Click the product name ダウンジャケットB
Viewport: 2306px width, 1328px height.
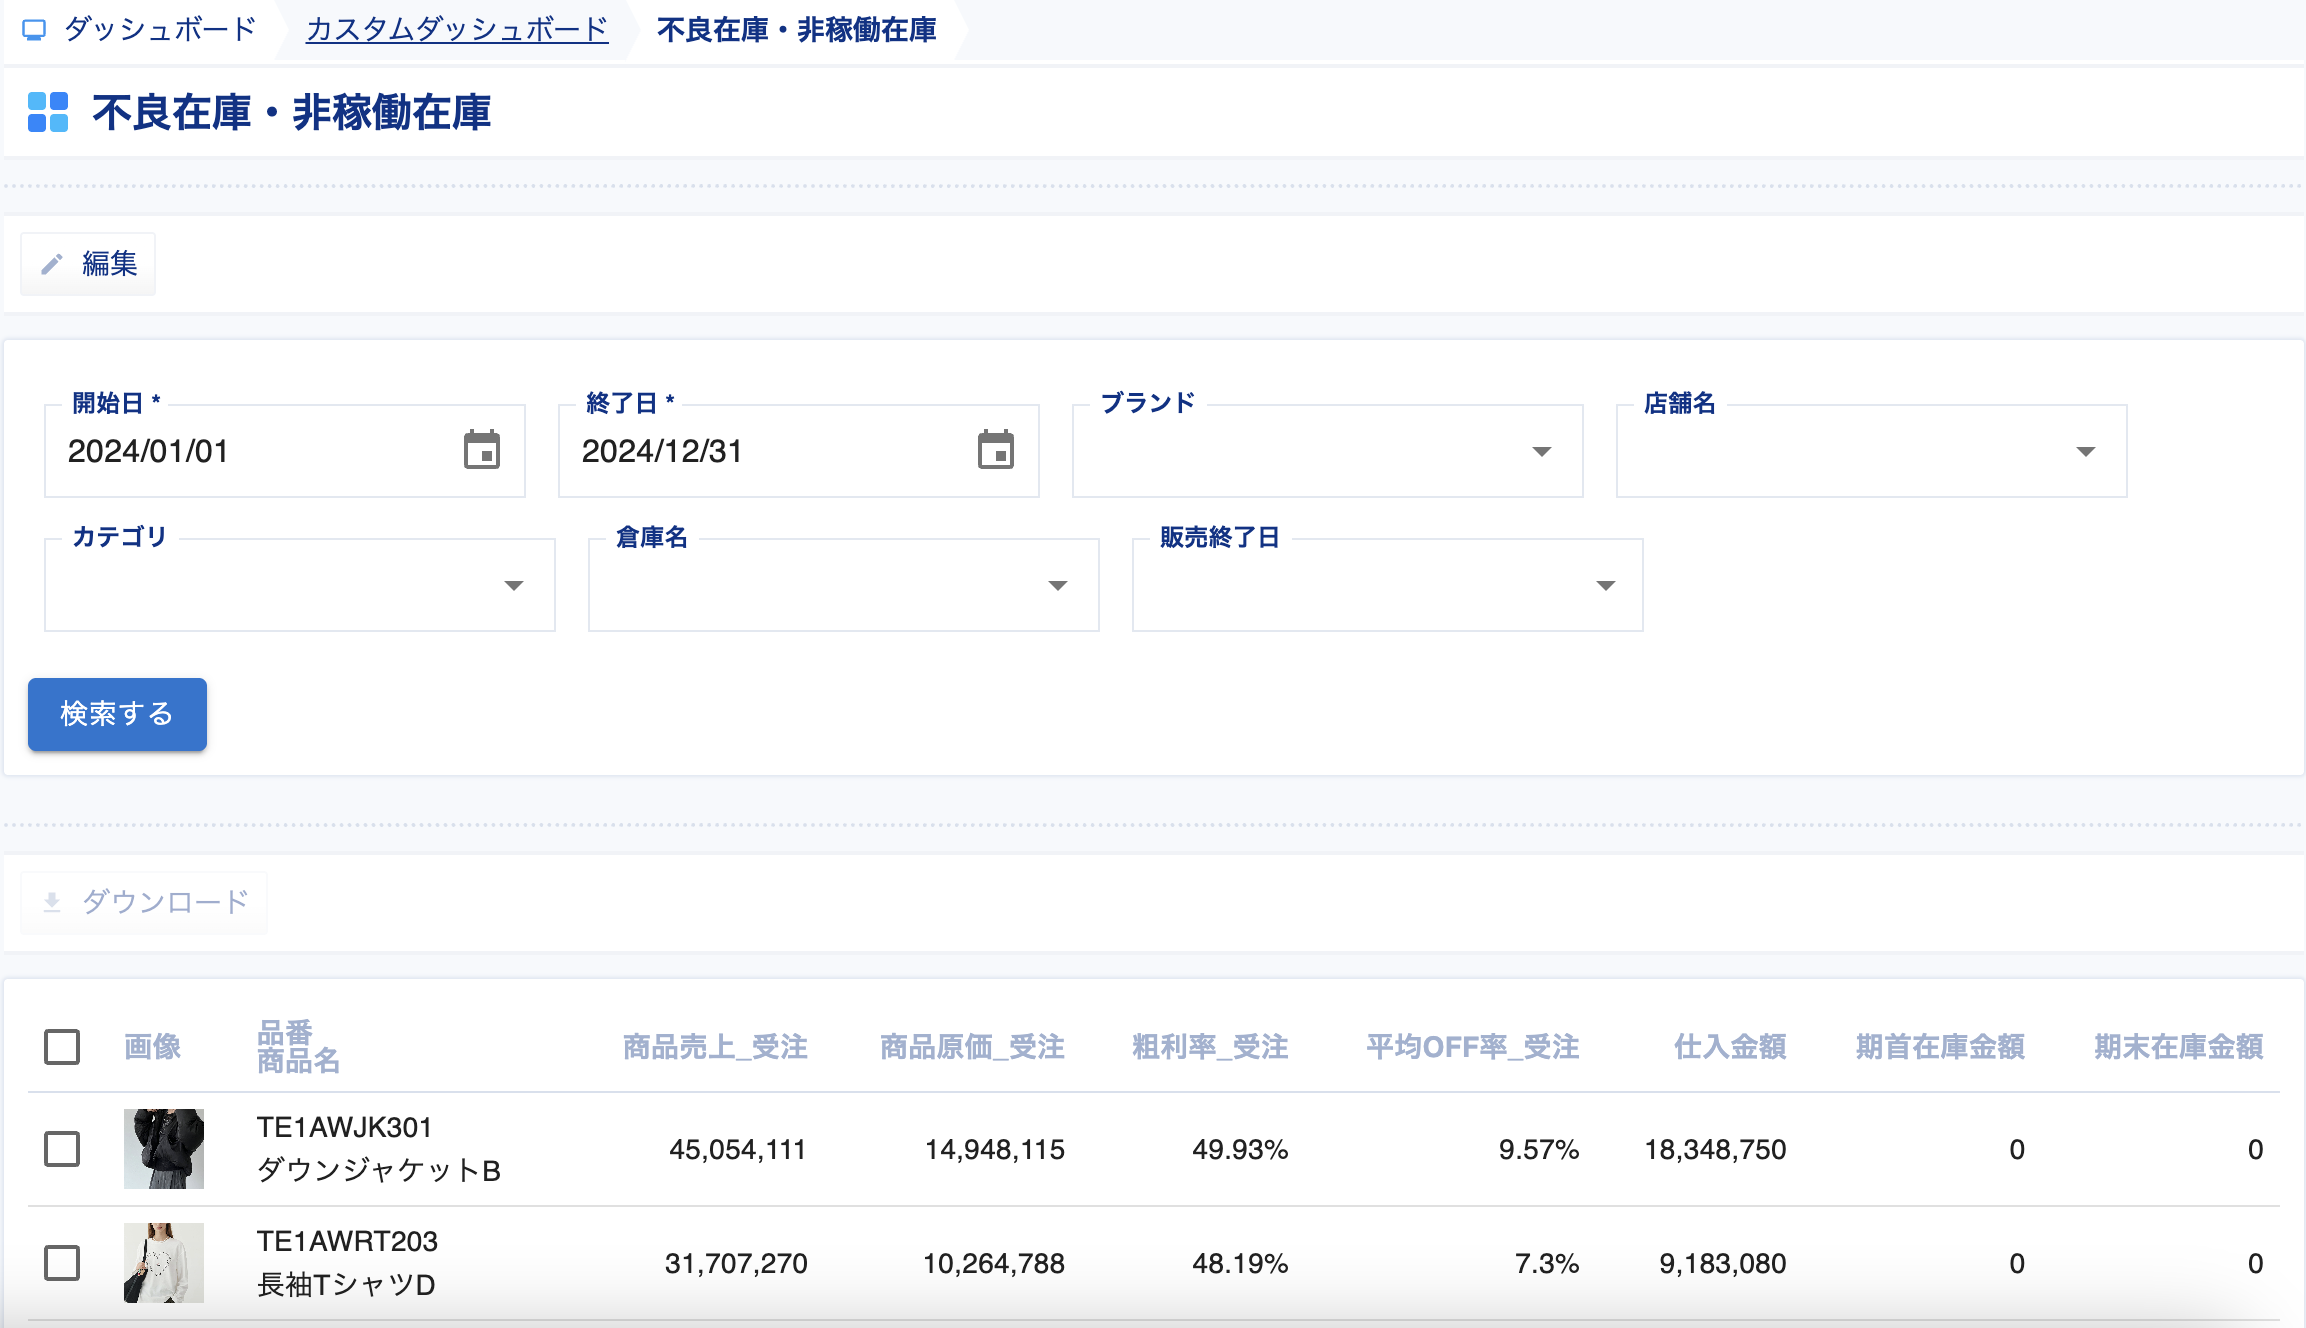(378, 1170)
